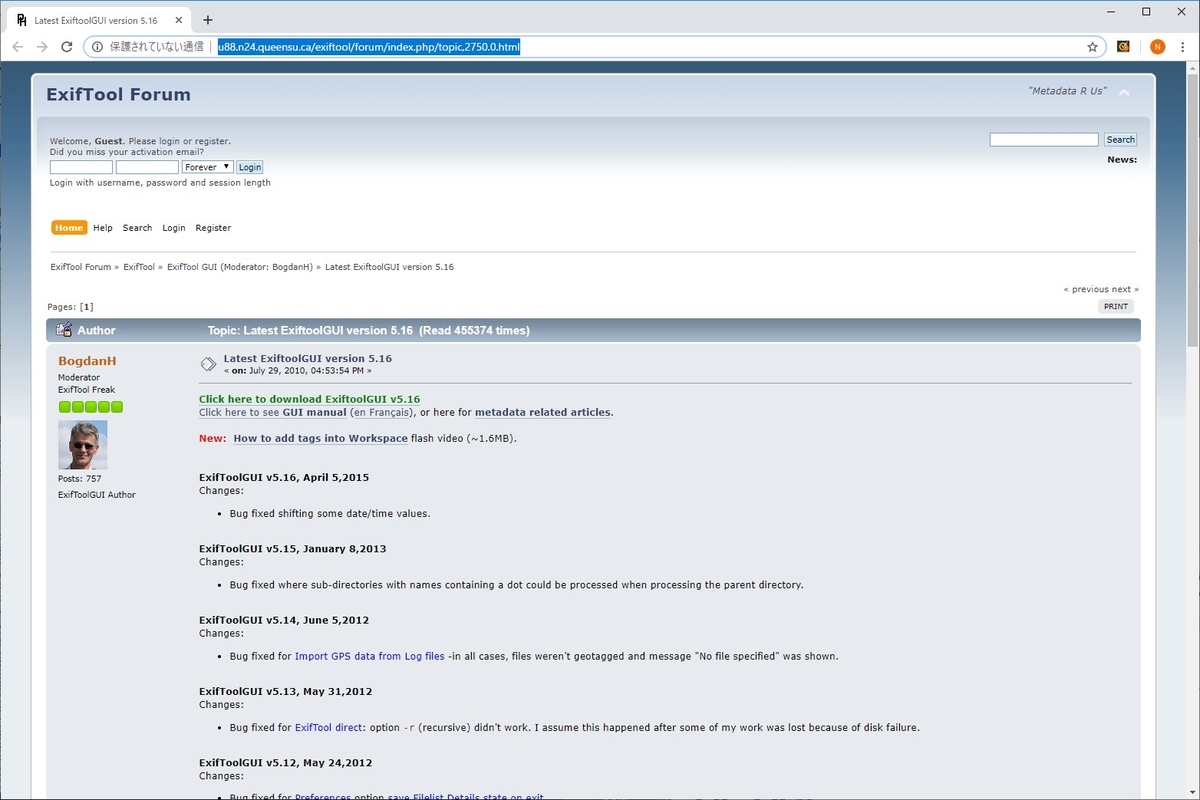The width and height of the screenshot is (1200, 800).
Task: Click the browser forward arrow
Action: click(x=42, y=47)
